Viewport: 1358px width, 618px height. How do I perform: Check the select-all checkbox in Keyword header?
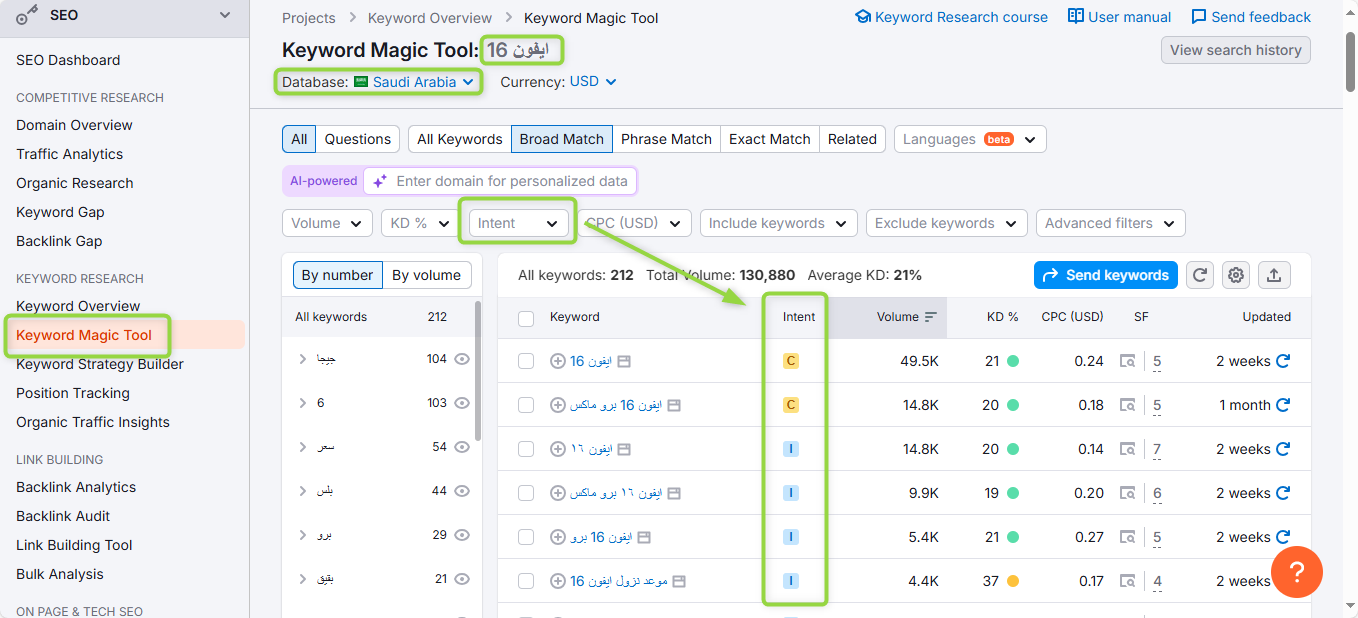click(x=526, y=318)
